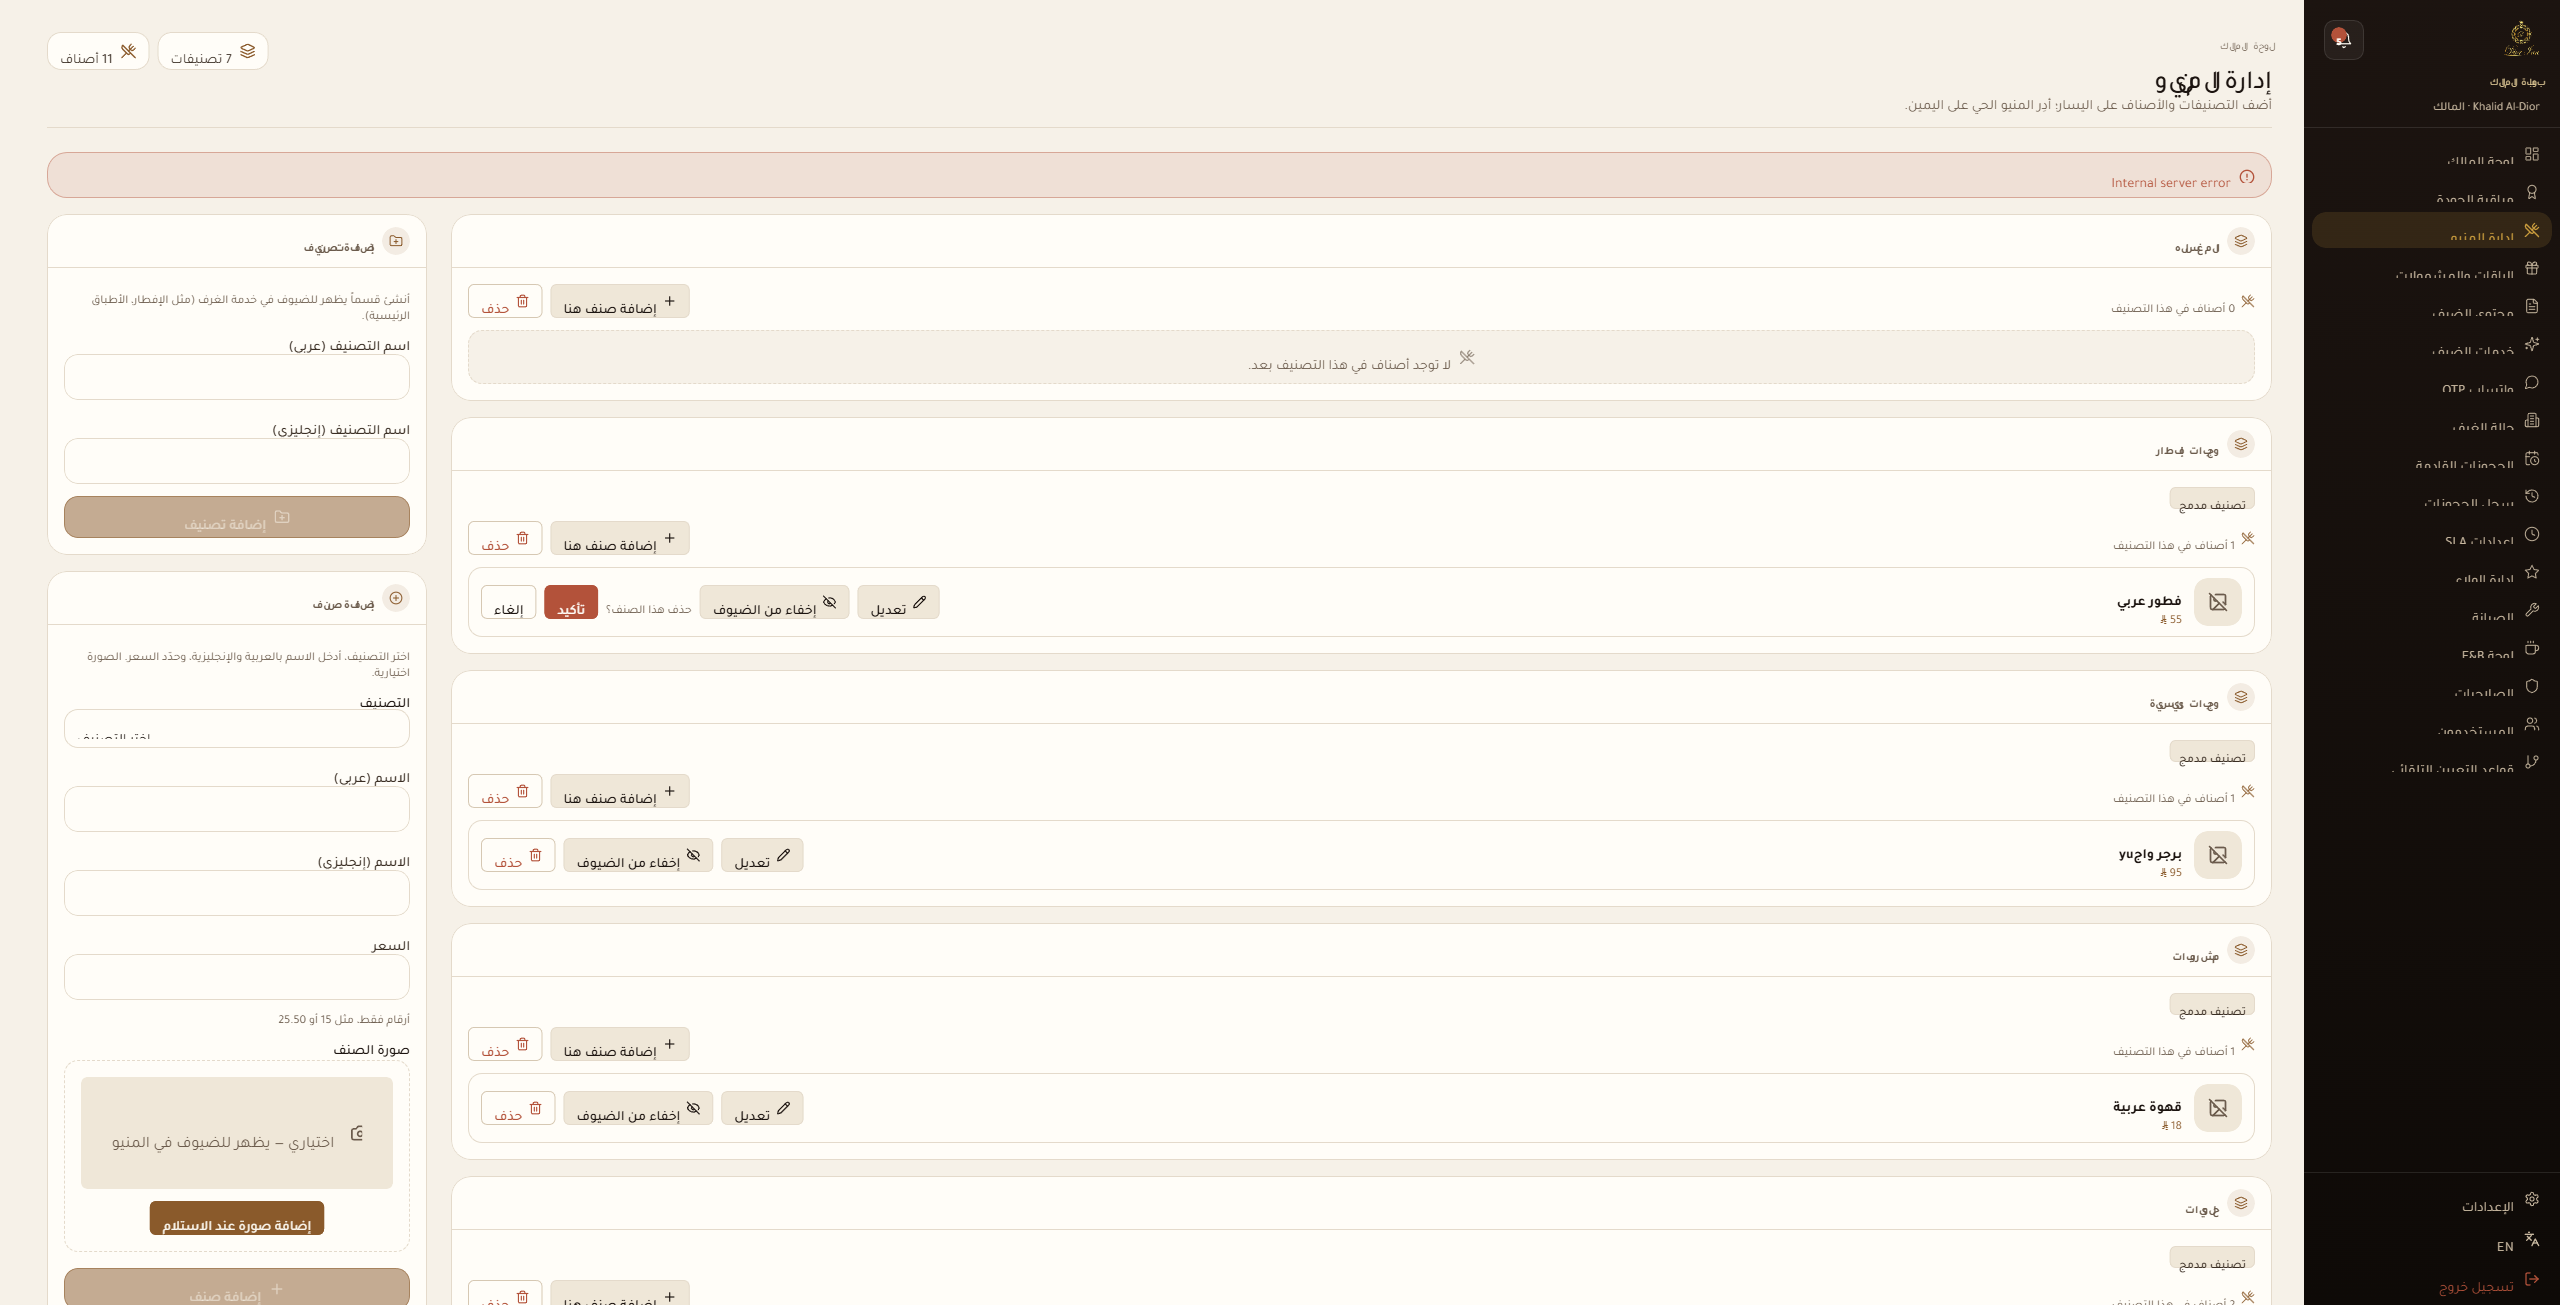Click the Internal server error alert icon
The image size is (2560, 1305).
[x=2247, y=177]
